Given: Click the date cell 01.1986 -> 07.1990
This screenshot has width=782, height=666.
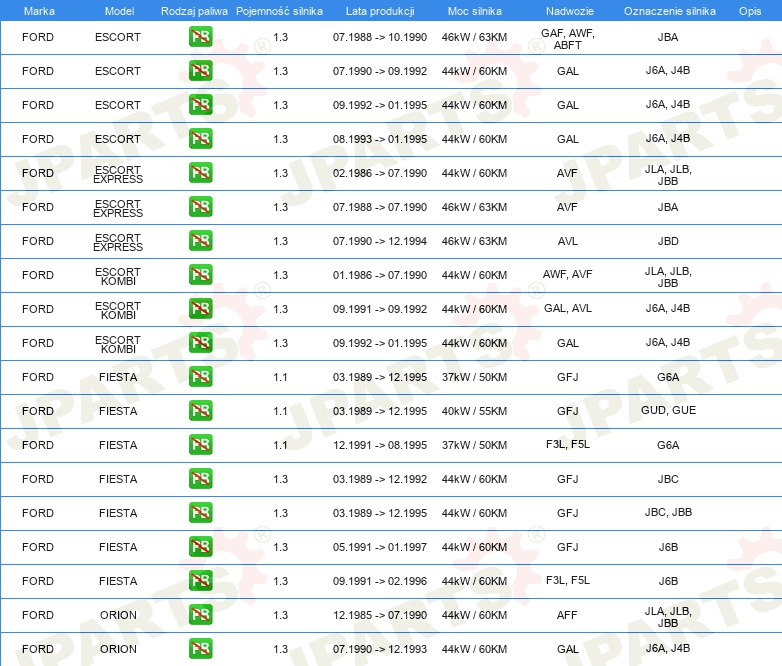Looking at the screenshot, I should pos(380,275).
